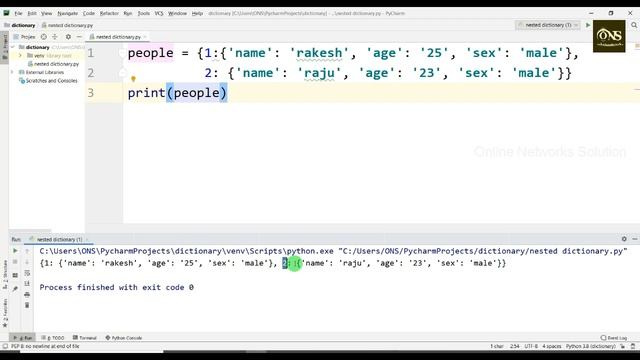Close the nested dictionary (1) run tab
Viewport: 640px width, 360px height.
[x=87, y=240]
